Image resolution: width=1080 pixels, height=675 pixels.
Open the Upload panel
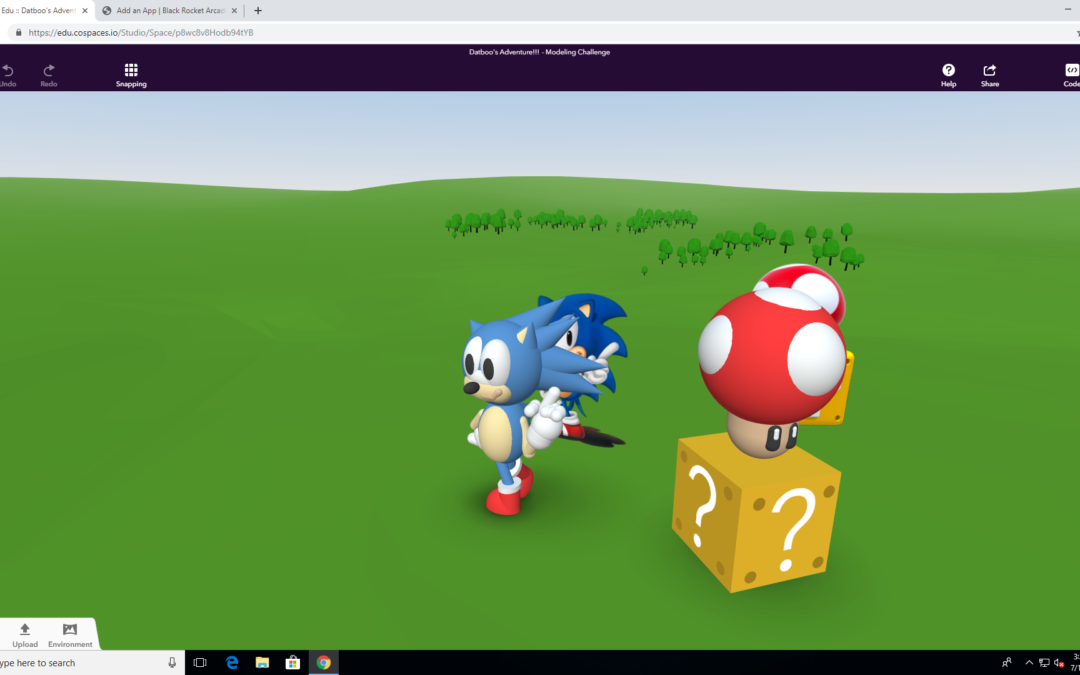click(x=25, y=635)
